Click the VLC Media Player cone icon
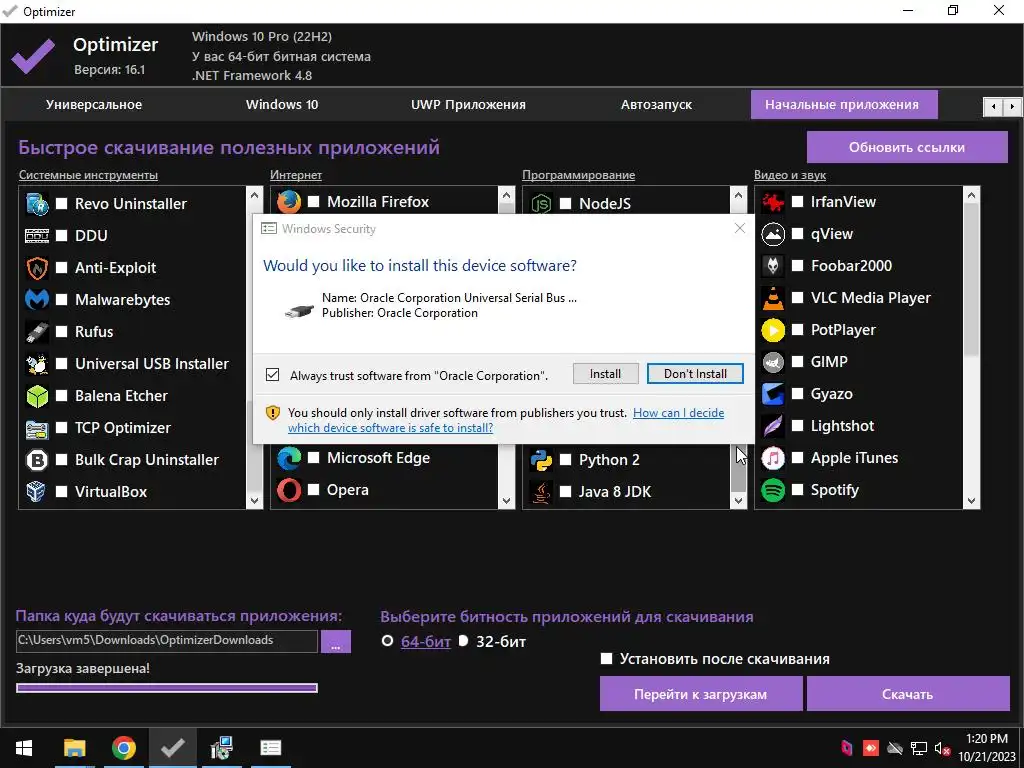Image resolution: width=1024 pixels, height=768 pixels. pyautogui.click(x=773, y=298)
